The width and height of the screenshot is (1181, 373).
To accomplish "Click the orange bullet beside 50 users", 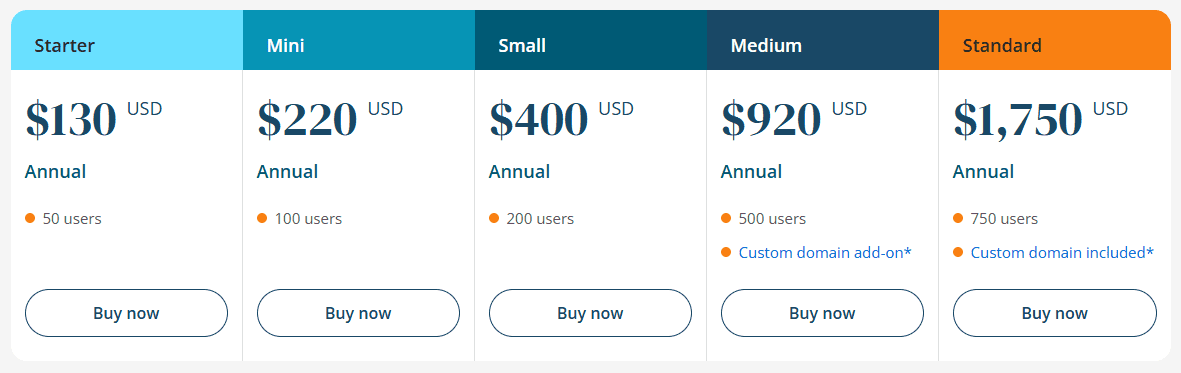I will (30, 218).
